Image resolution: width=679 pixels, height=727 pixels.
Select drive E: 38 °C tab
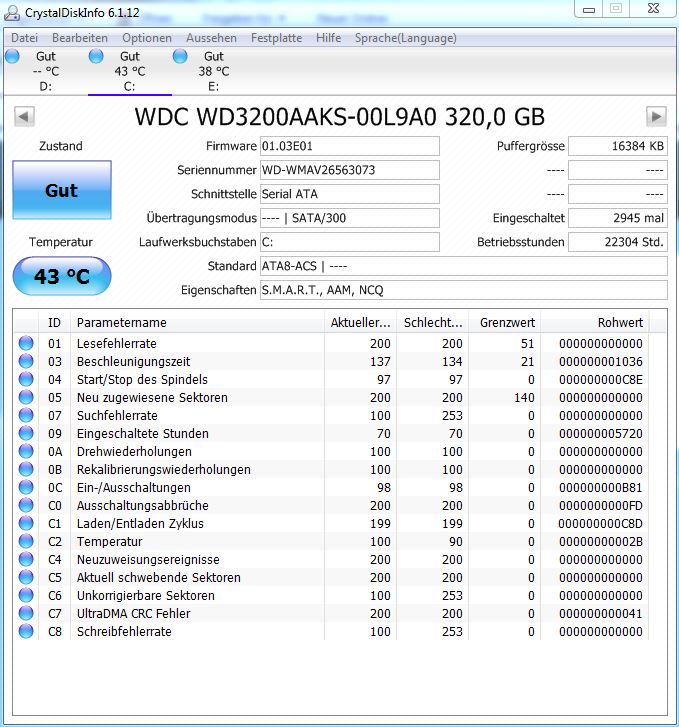point(214,71)
